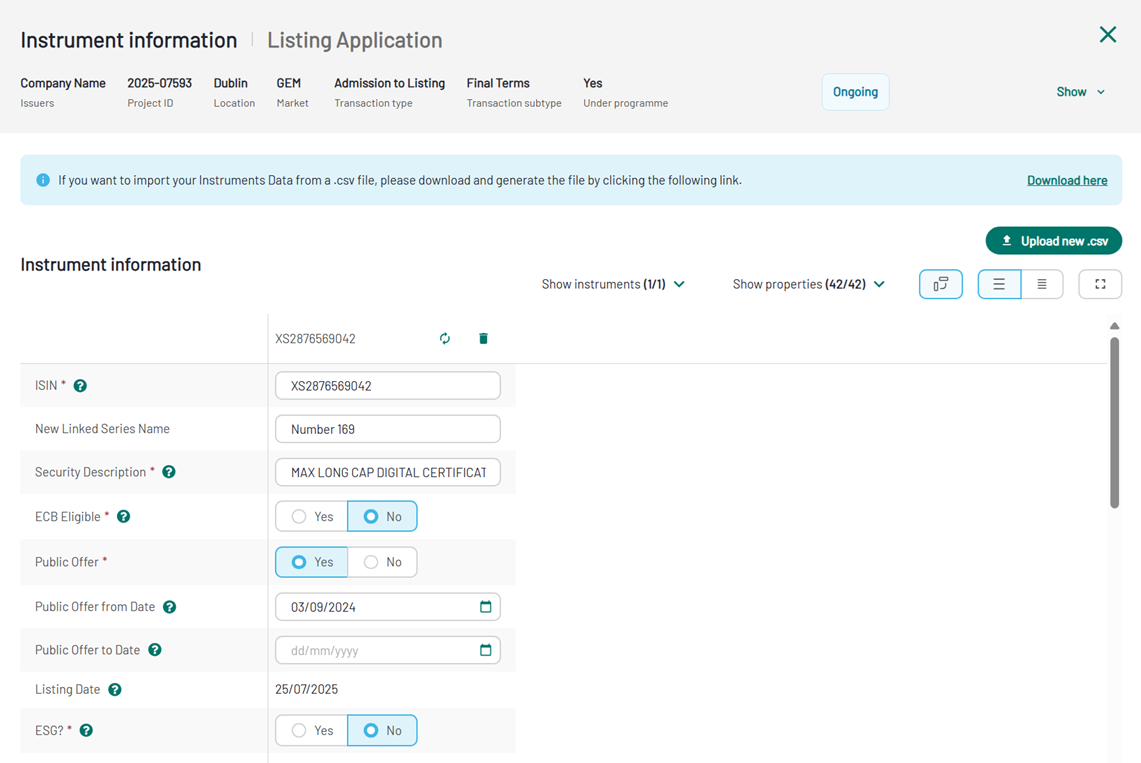Click the Download here link

pyautogui.click(x=1066, y=180)
